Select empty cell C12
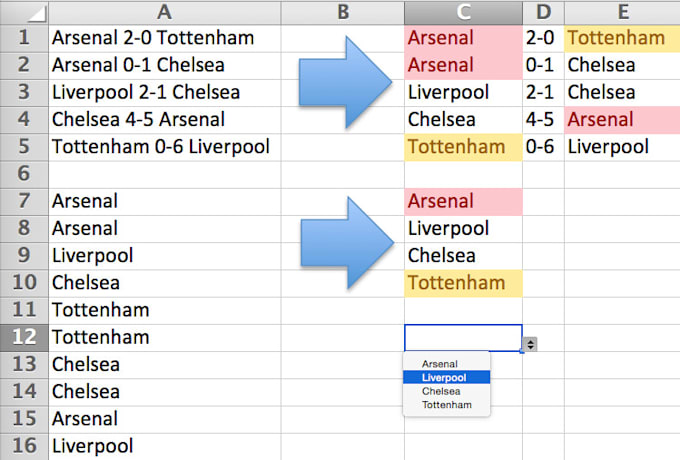 pos(463,337)
